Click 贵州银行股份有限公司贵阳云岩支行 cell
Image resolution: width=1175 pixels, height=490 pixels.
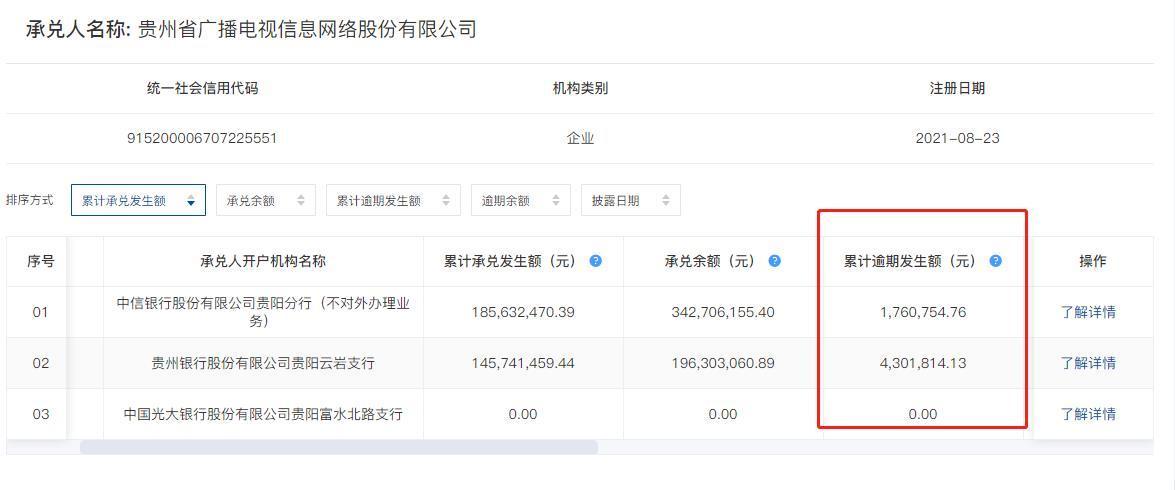[263, 363]
